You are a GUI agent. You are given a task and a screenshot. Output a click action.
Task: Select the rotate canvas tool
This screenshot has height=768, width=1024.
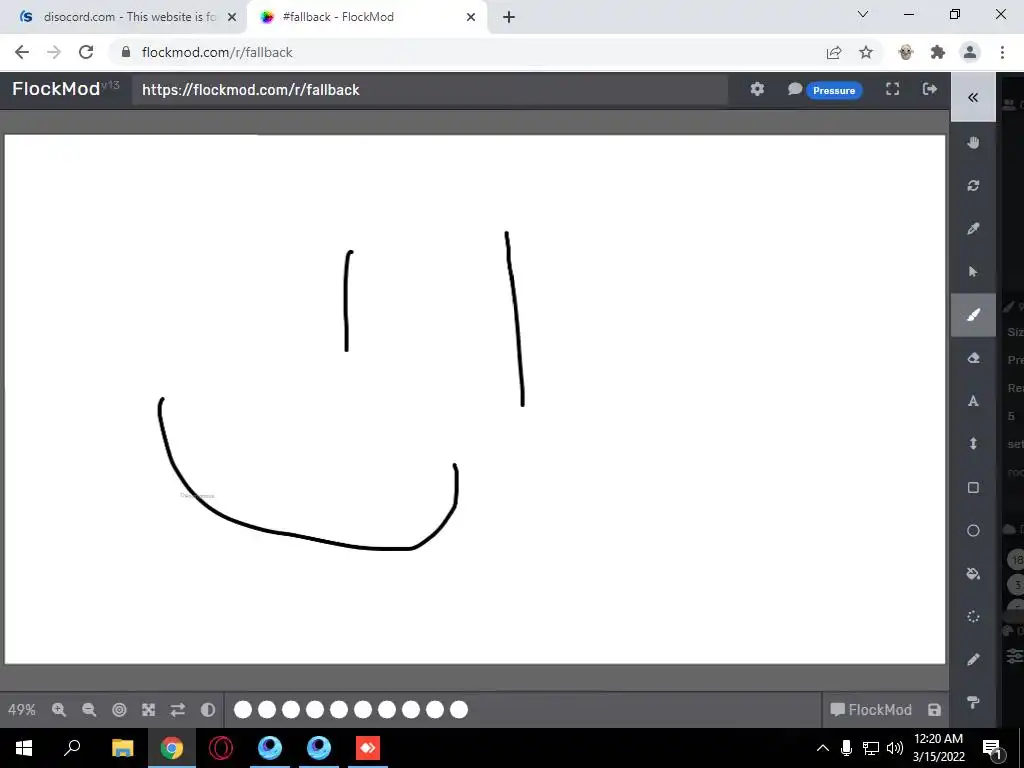973,185
